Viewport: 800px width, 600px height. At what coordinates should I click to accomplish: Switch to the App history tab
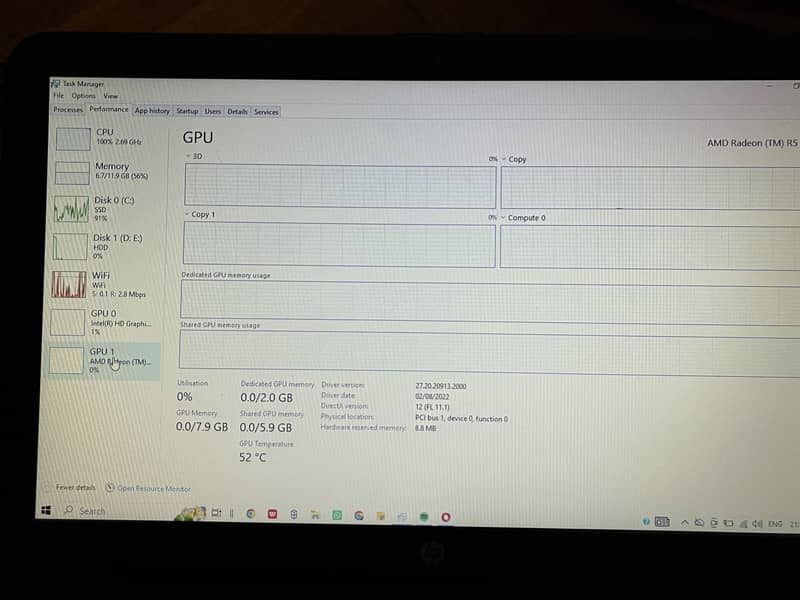[152, 111]
